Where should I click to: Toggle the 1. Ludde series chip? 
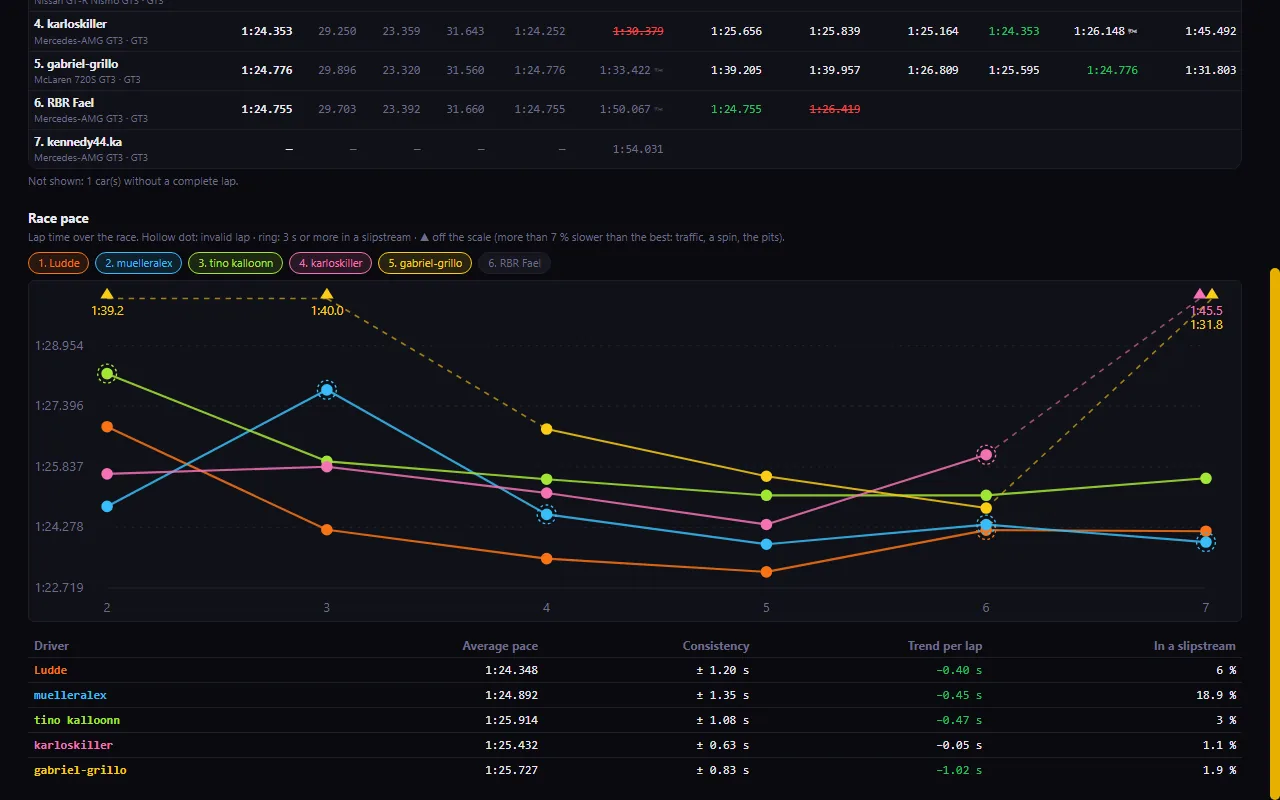point(59,263)
